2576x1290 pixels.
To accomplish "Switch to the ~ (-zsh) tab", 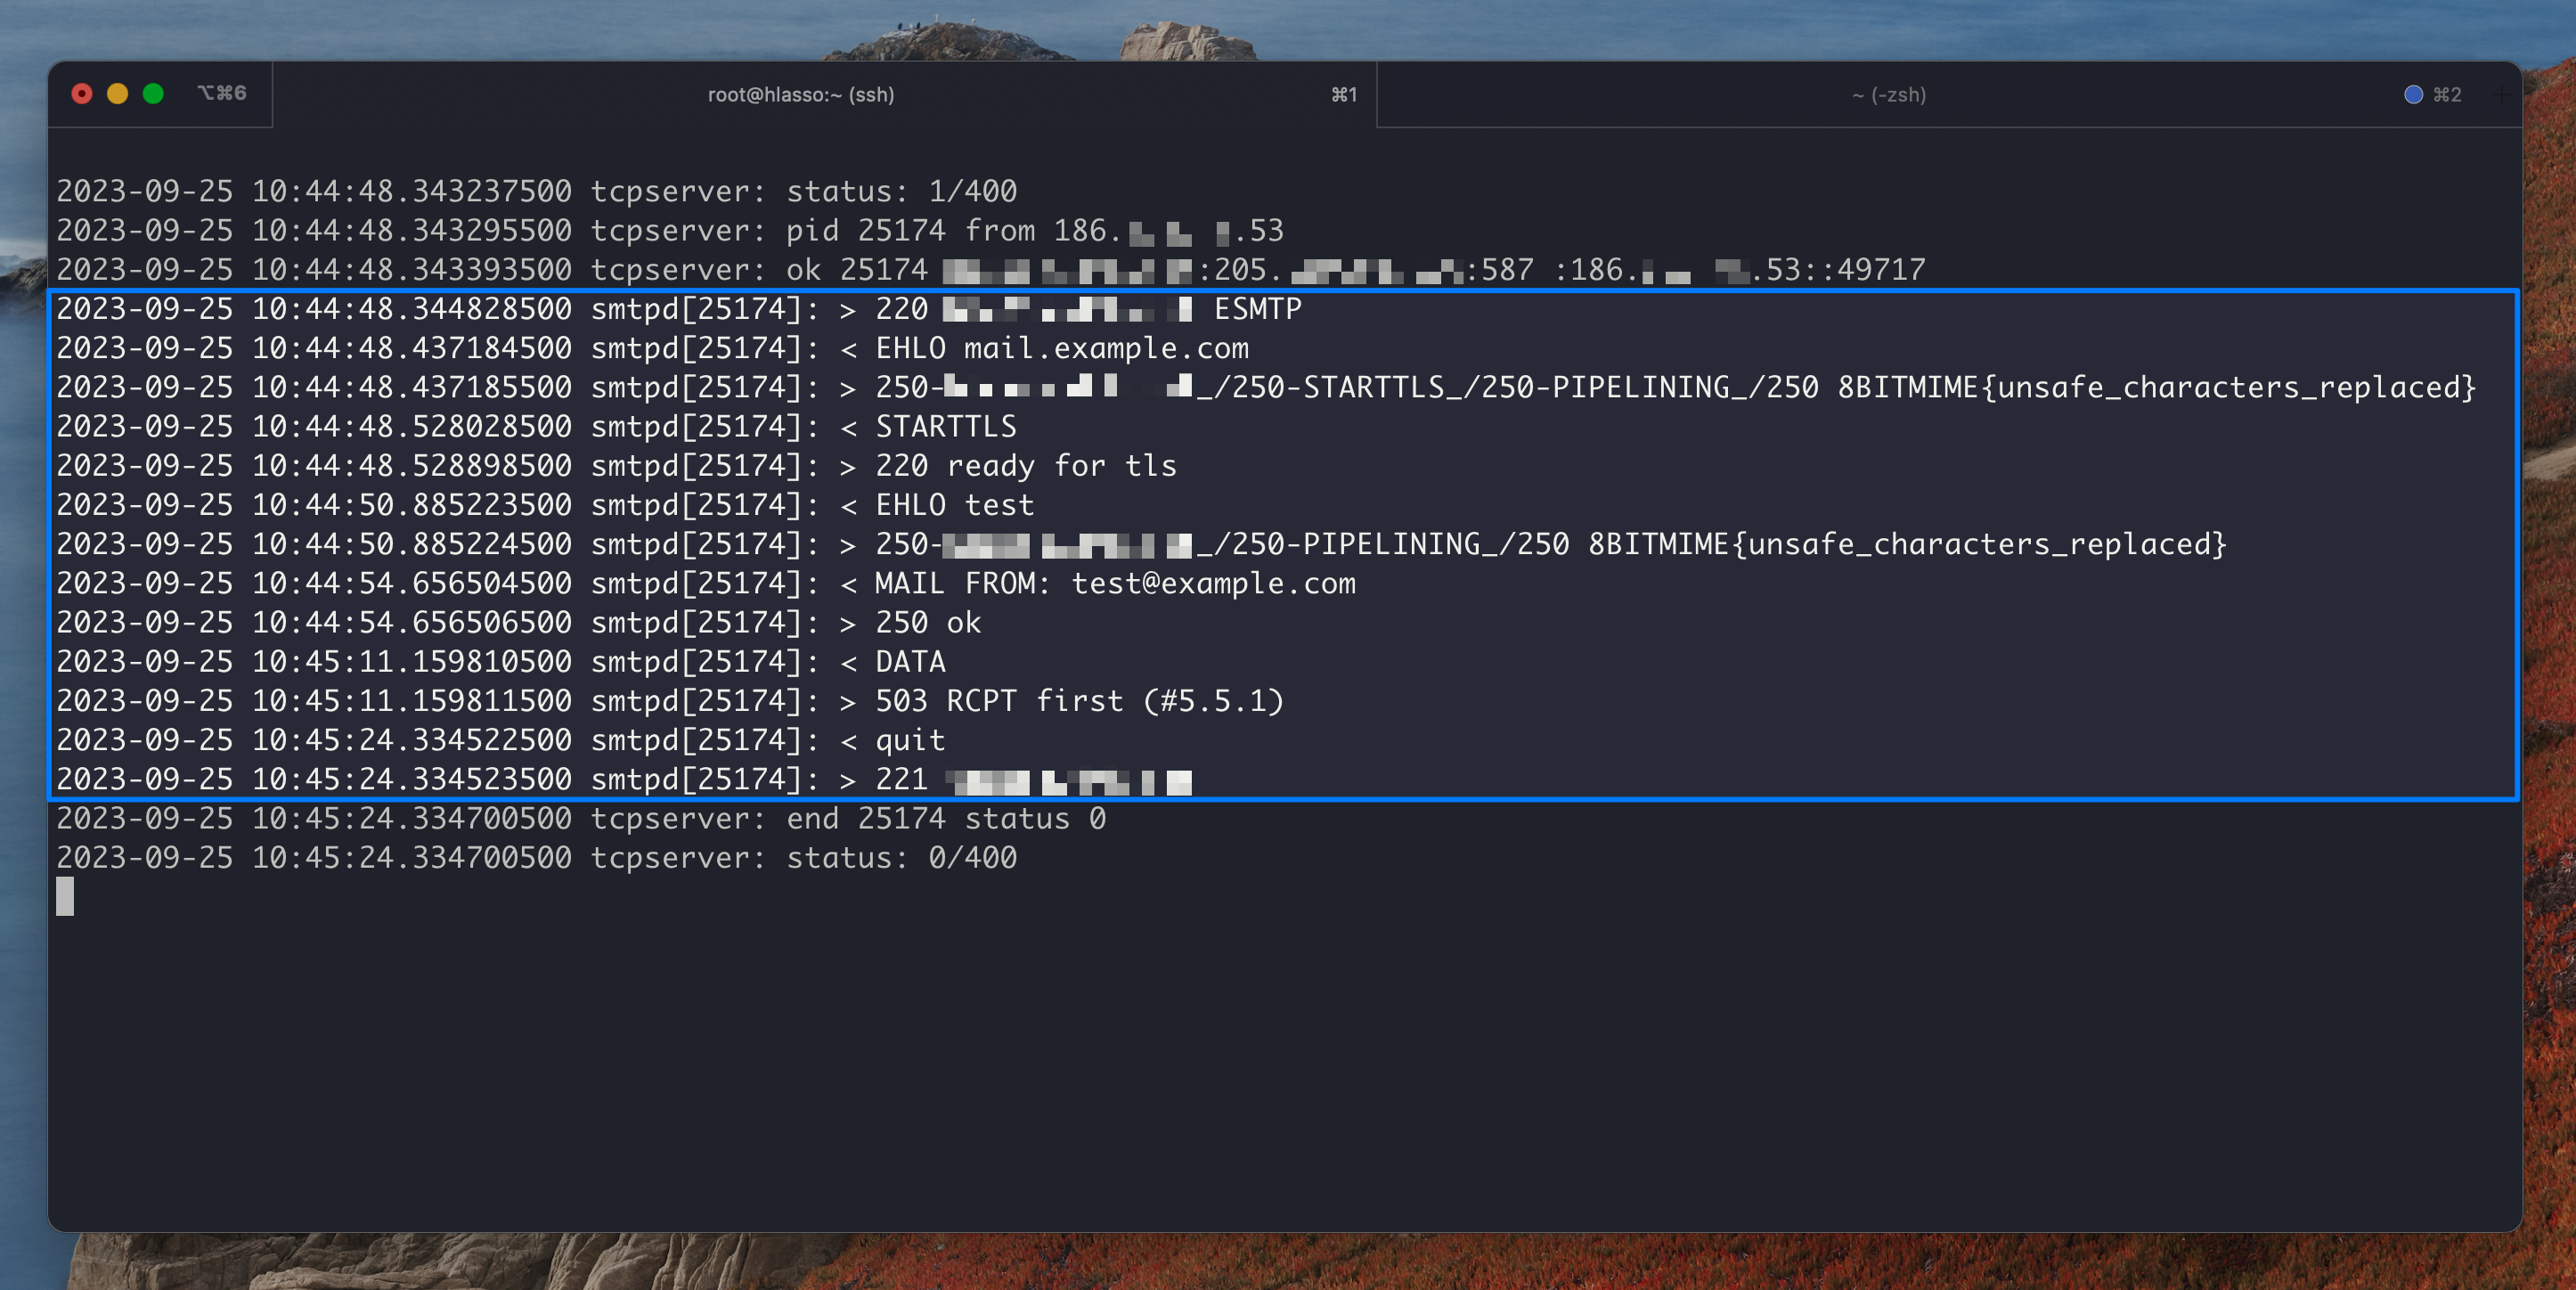I will pos(1888,95).
